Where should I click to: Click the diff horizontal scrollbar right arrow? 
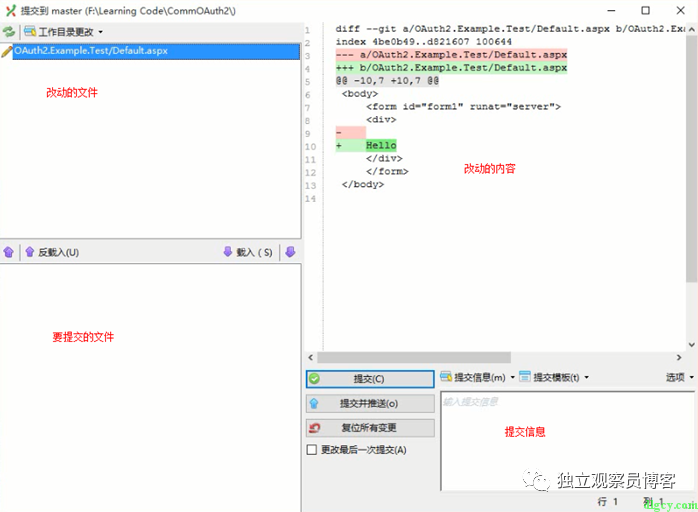(679, 358)
